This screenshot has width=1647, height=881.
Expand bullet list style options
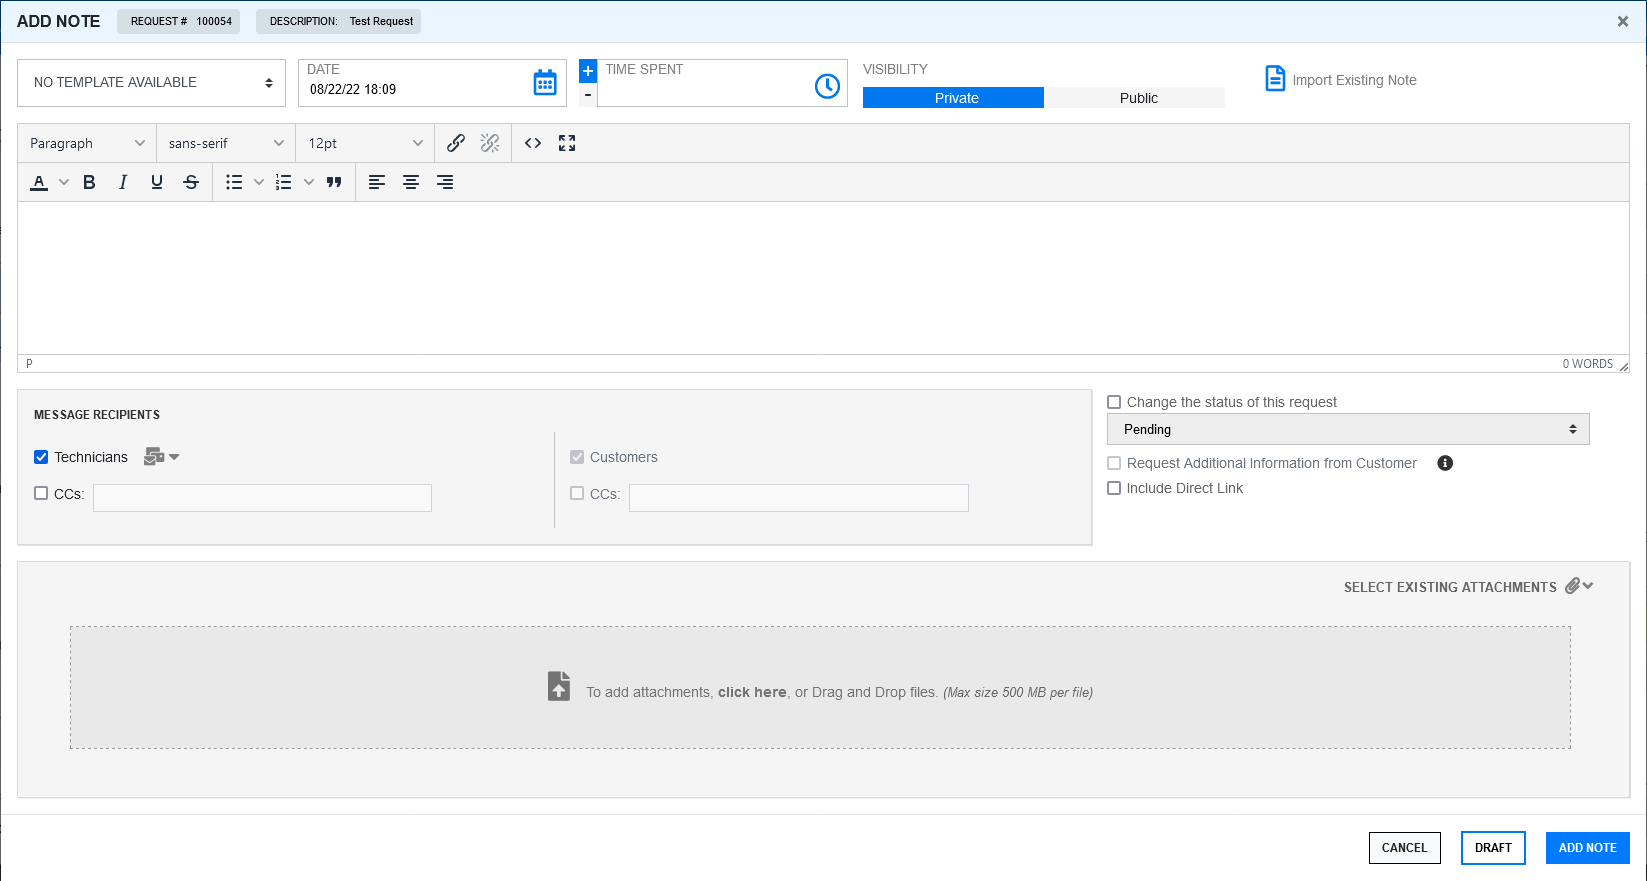point(259,182)
